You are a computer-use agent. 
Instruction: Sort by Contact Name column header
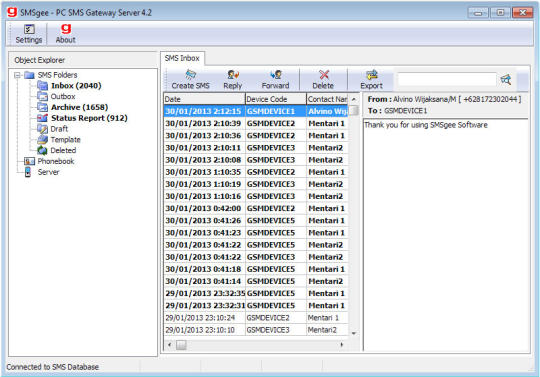pyautogui.click(x=327, y=99)
